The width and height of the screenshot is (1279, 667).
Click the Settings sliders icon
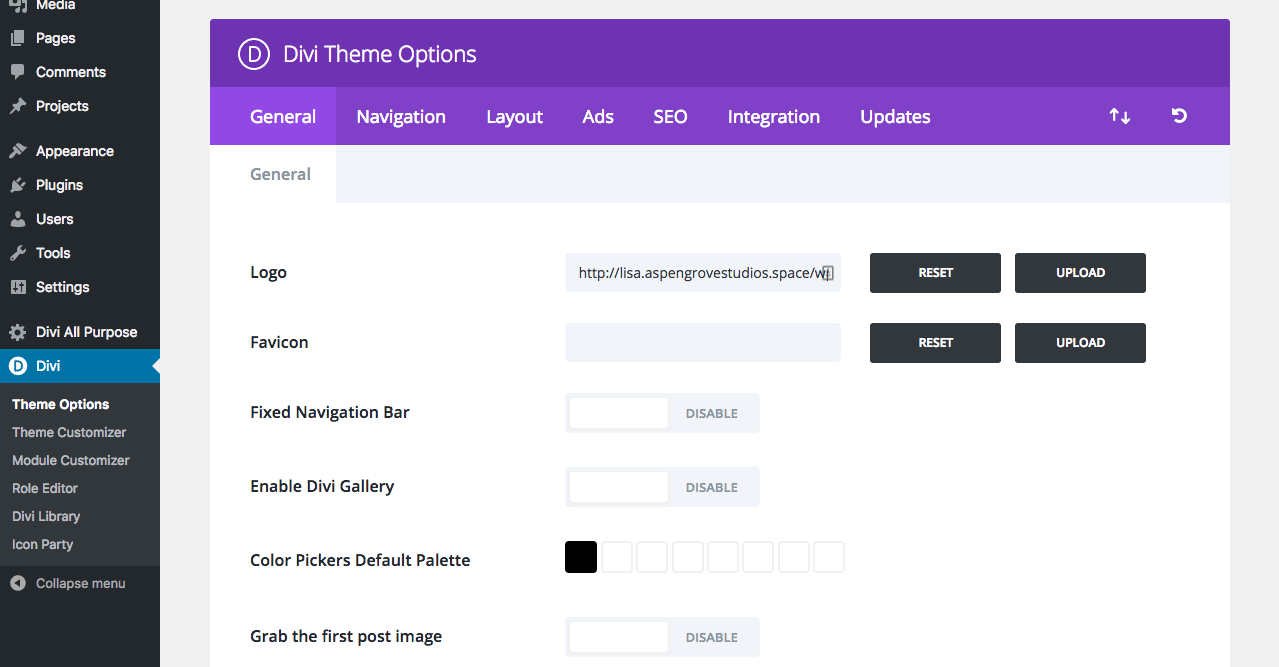pos(18,287)
